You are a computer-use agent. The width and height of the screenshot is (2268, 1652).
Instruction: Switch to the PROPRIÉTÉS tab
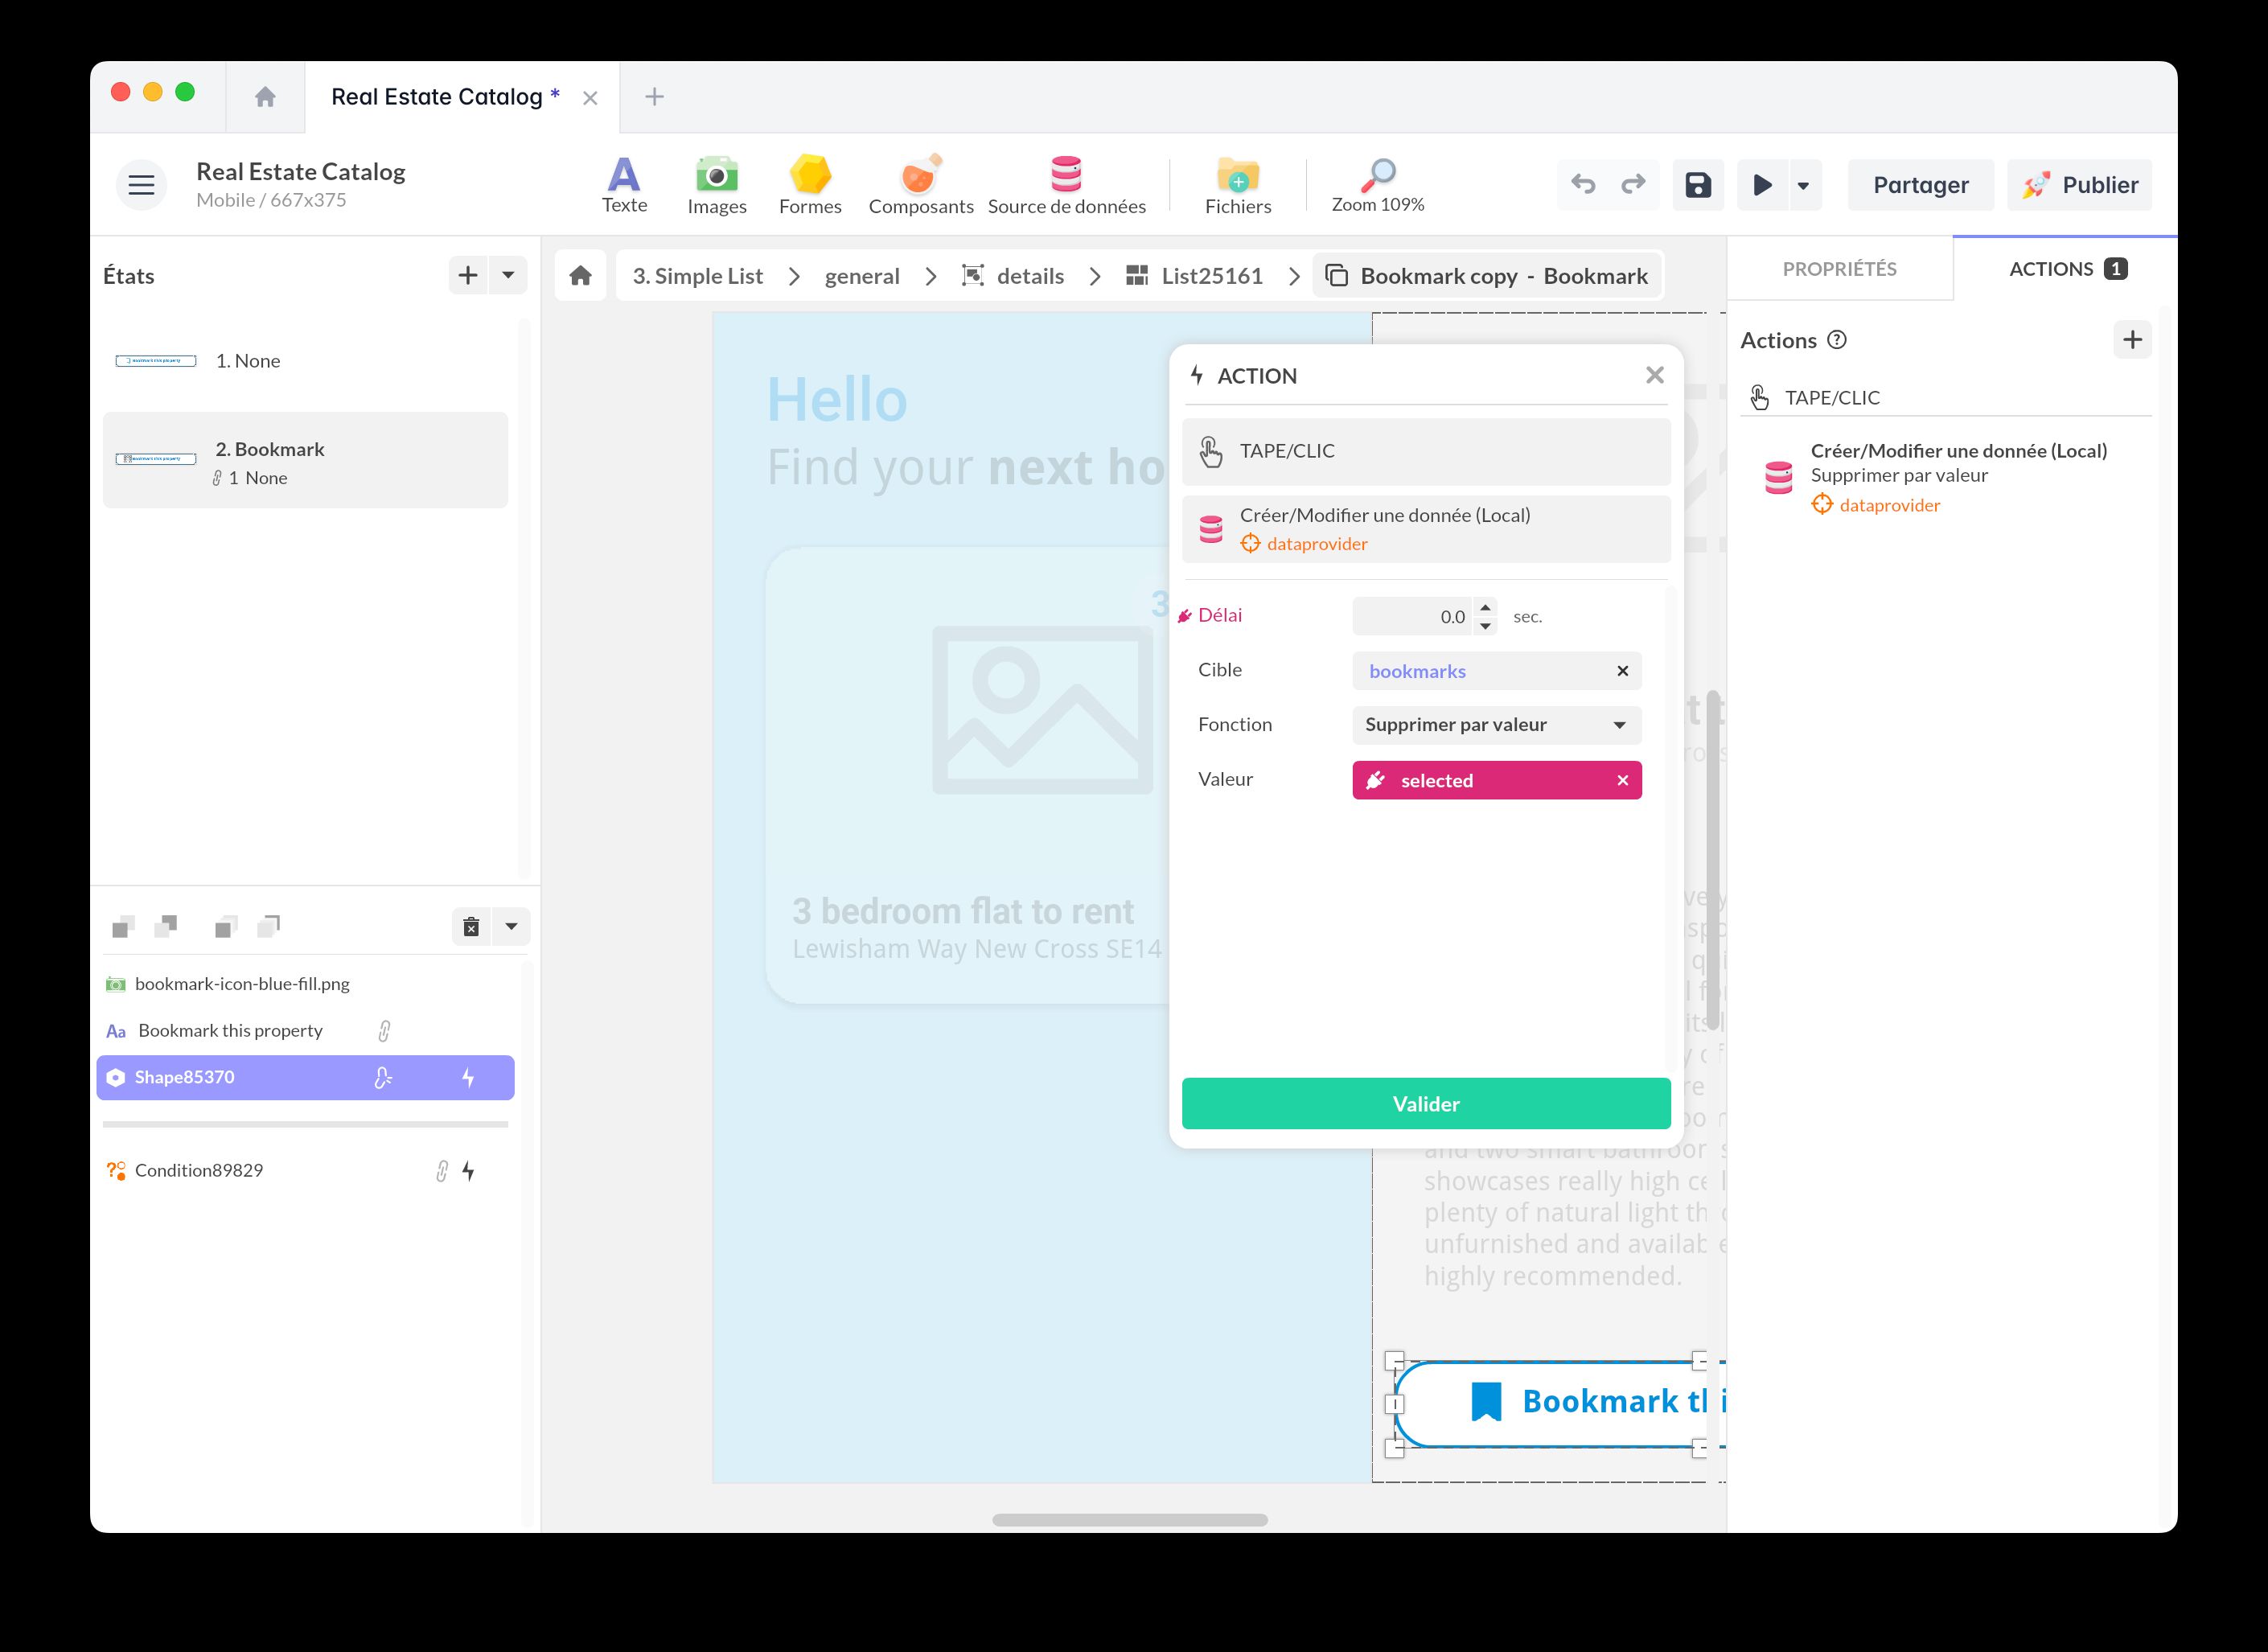click(x=1839, y=269)
